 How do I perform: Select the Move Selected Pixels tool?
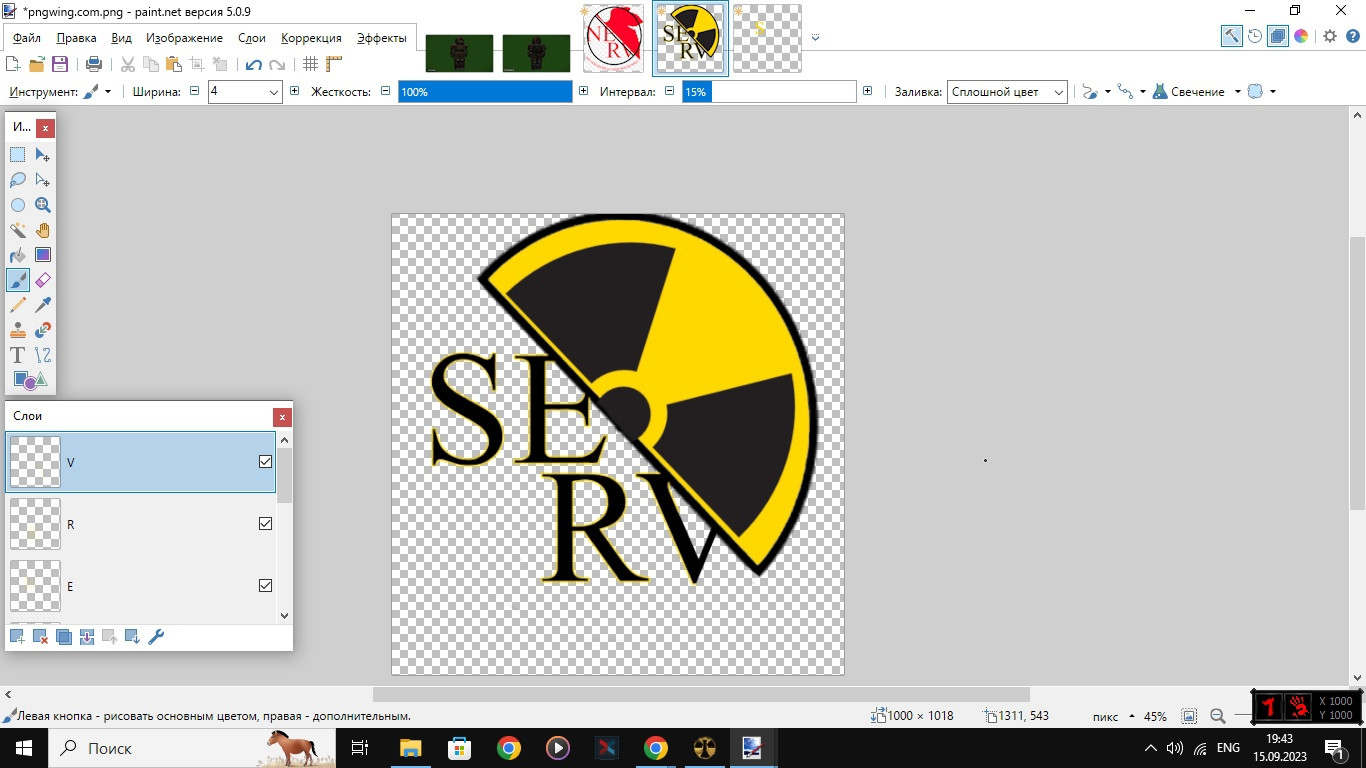tap(43, 155)
